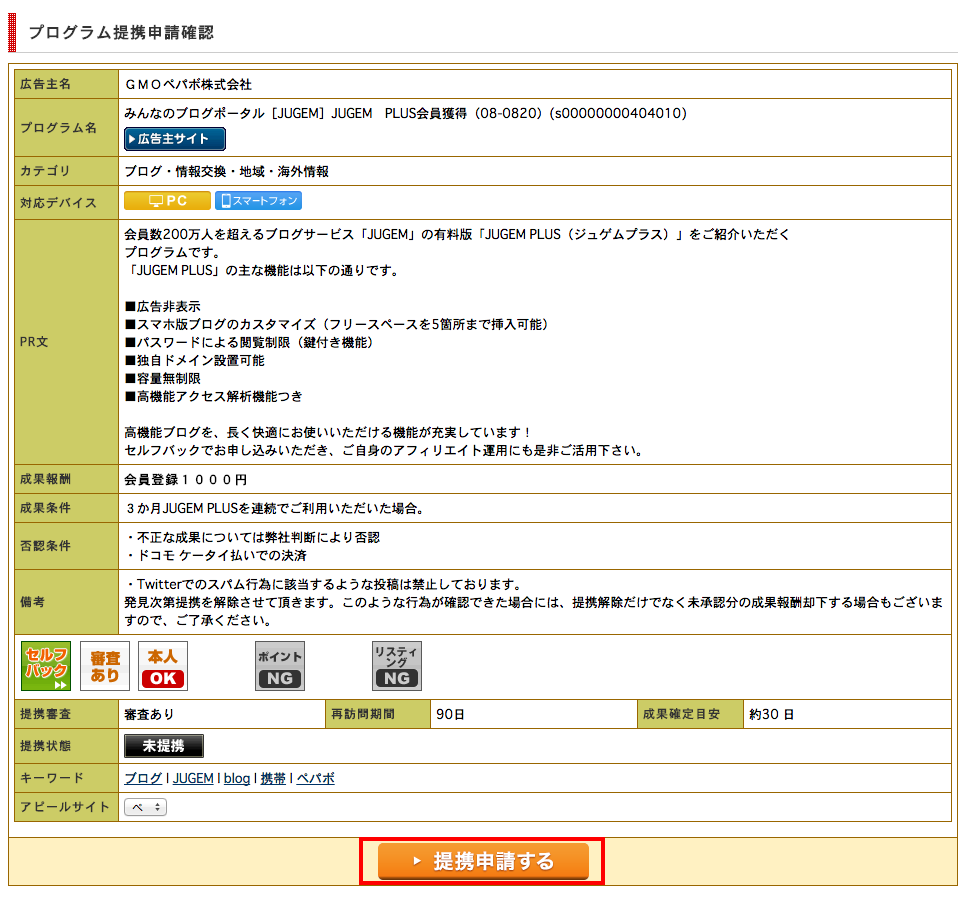Image resolution: width=971 pixels, height=899 pixels.
Task: Click the category text ブログ・情報交換・地域・海外情報
Action: coord(227,172)
